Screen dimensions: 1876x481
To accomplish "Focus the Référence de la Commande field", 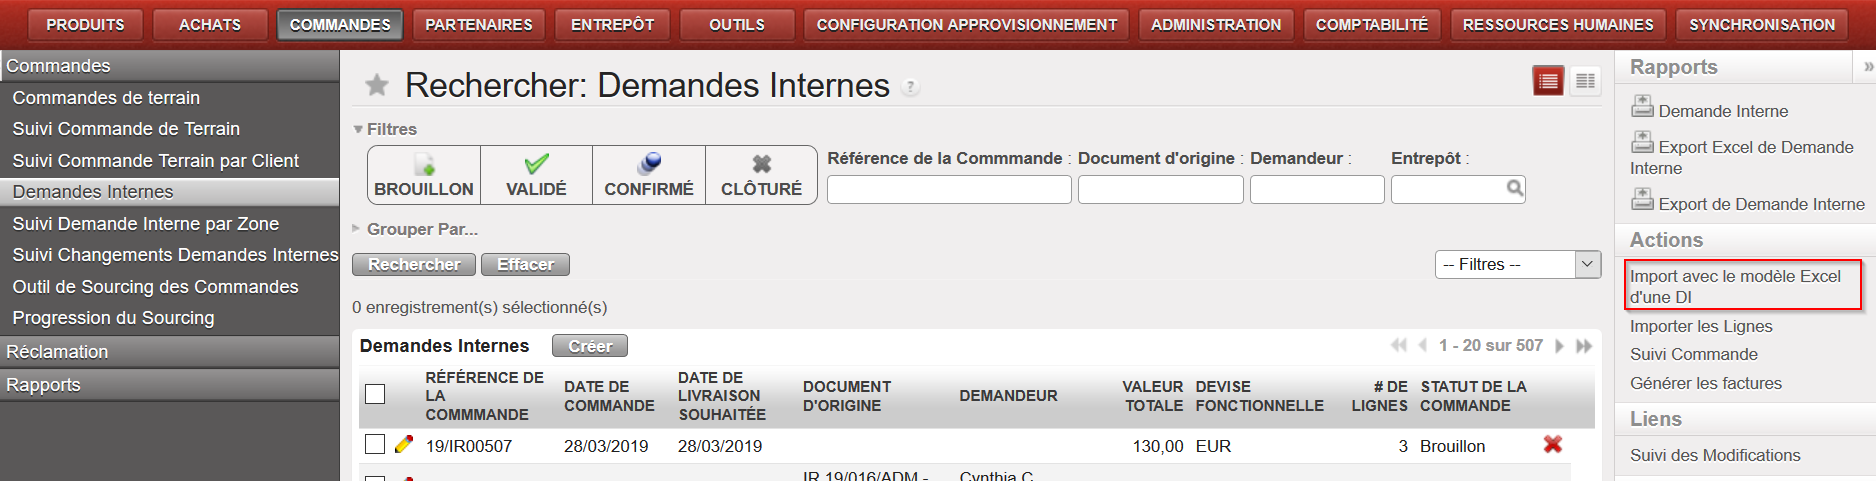I will coord(949,189).
